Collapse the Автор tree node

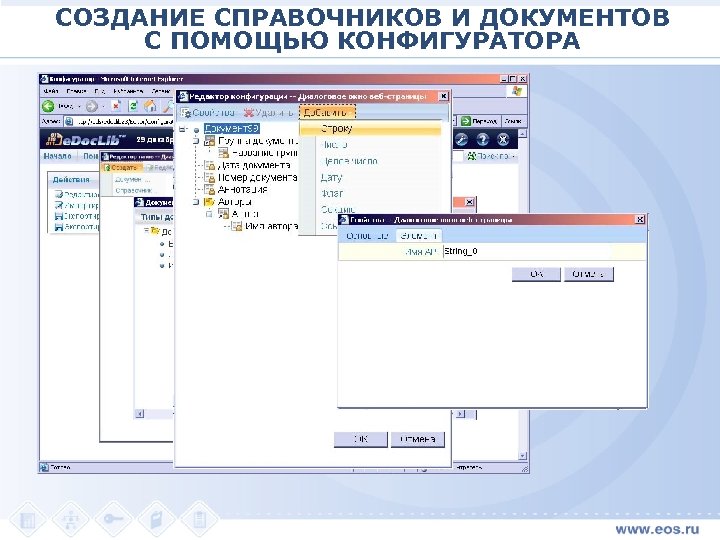click(210, 214)
